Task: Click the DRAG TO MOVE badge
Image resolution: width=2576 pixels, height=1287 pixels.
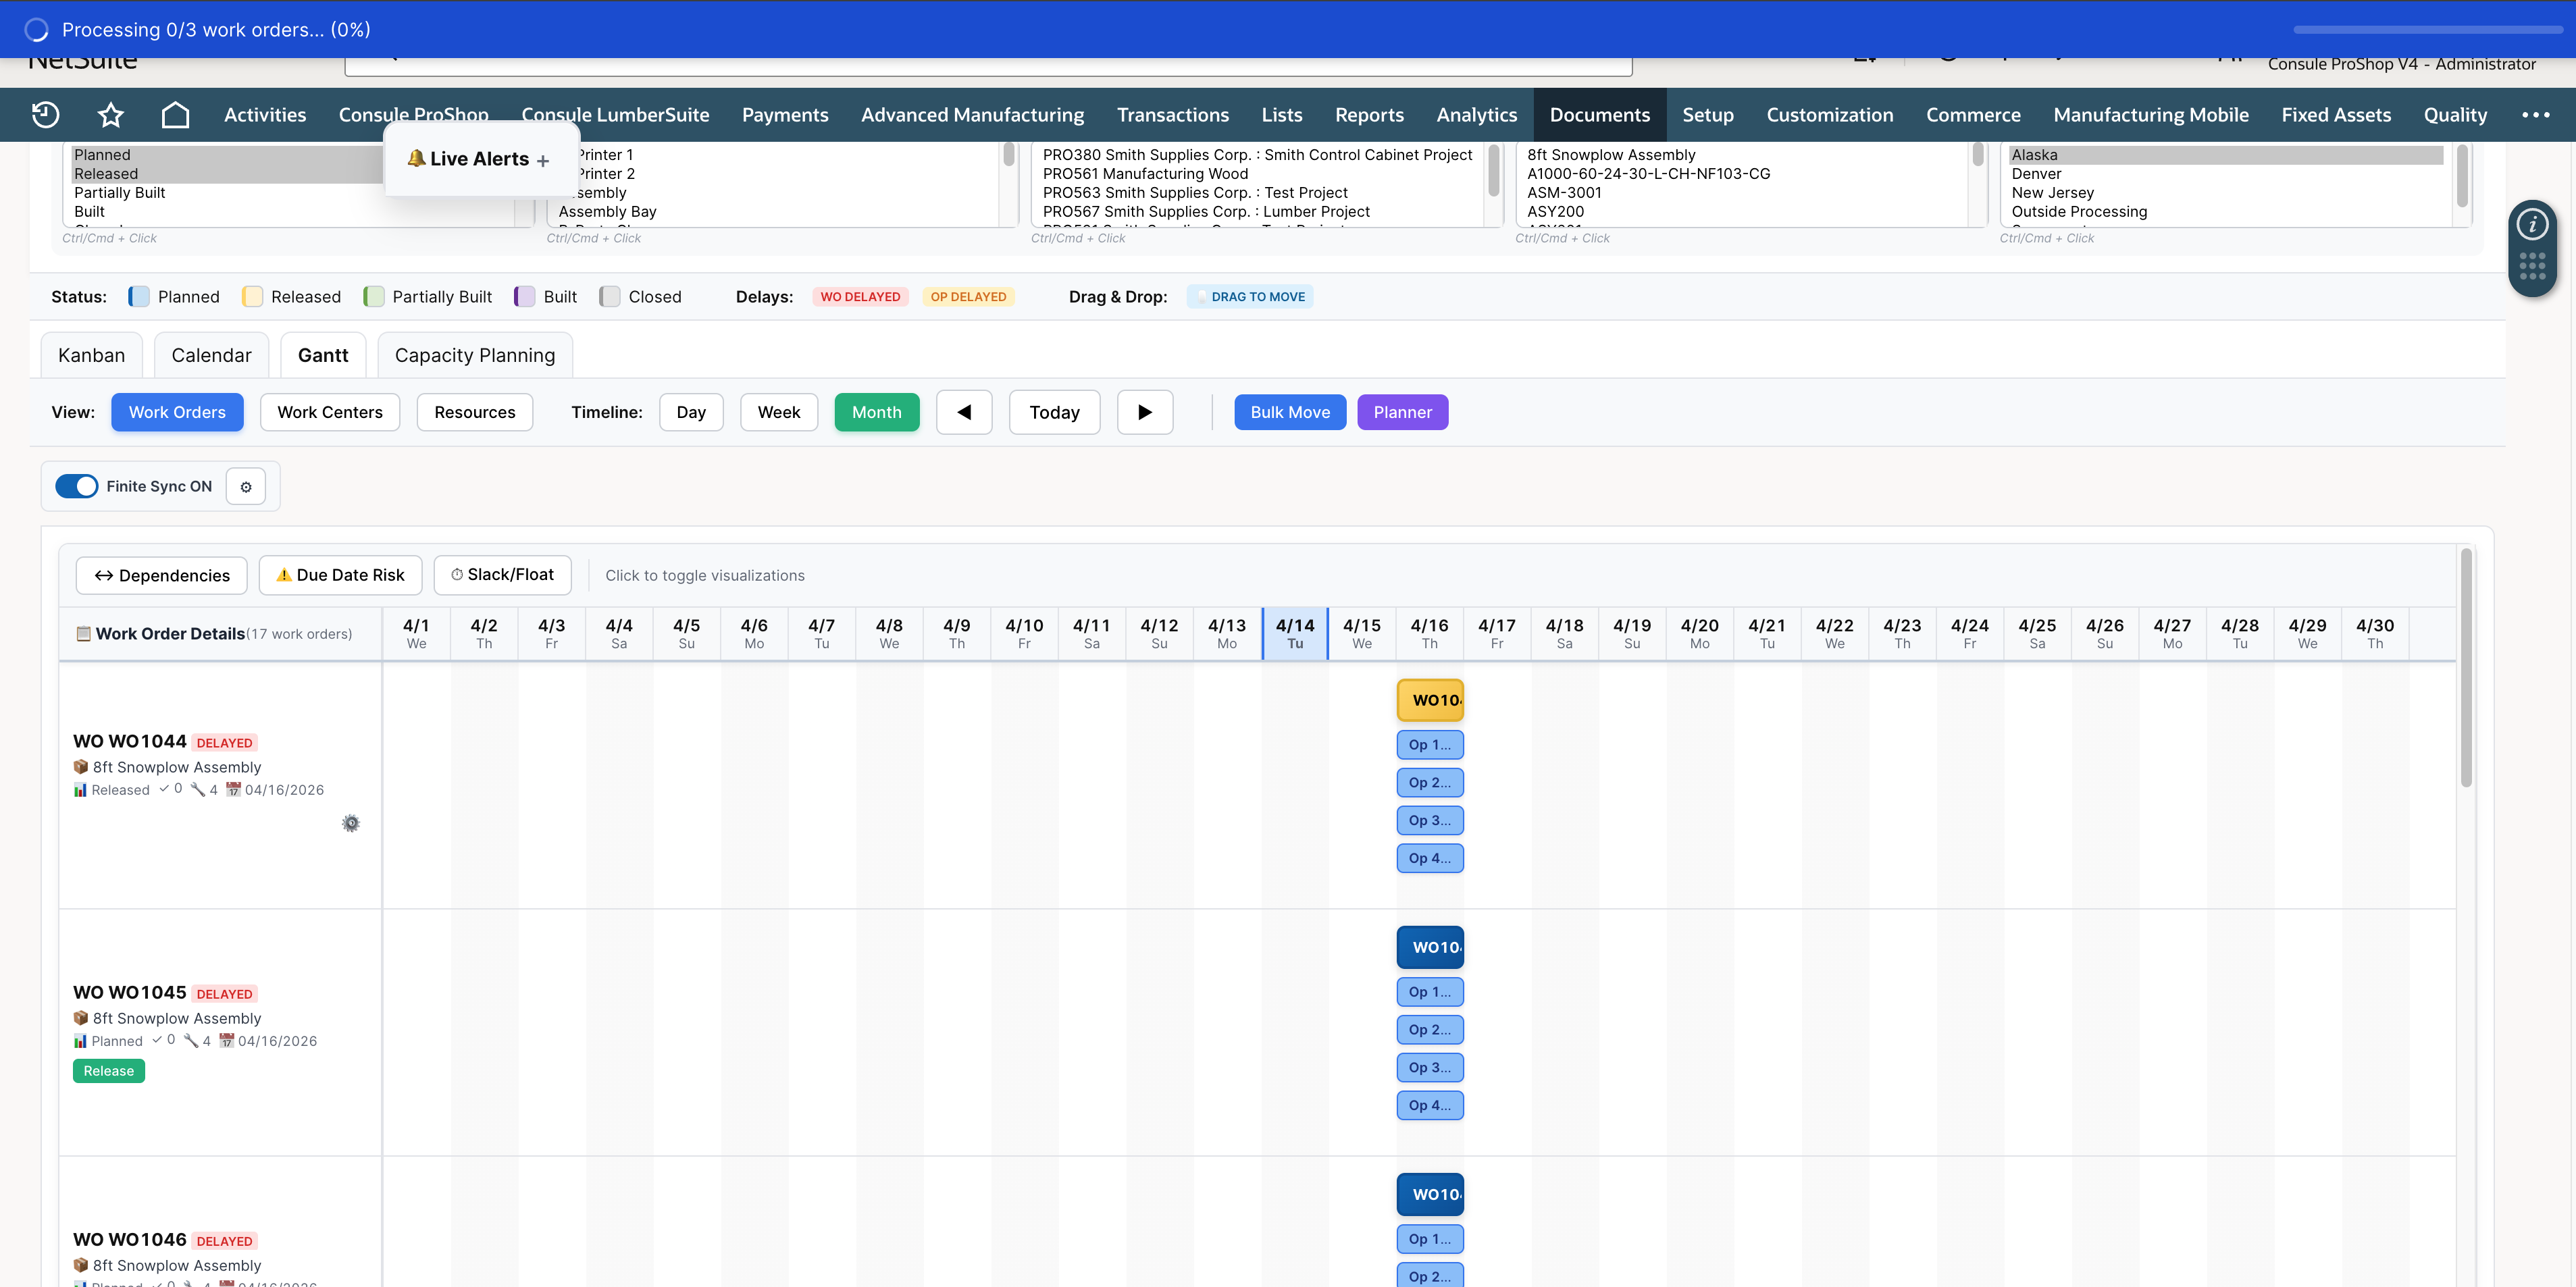Action: pos(1251,297)
